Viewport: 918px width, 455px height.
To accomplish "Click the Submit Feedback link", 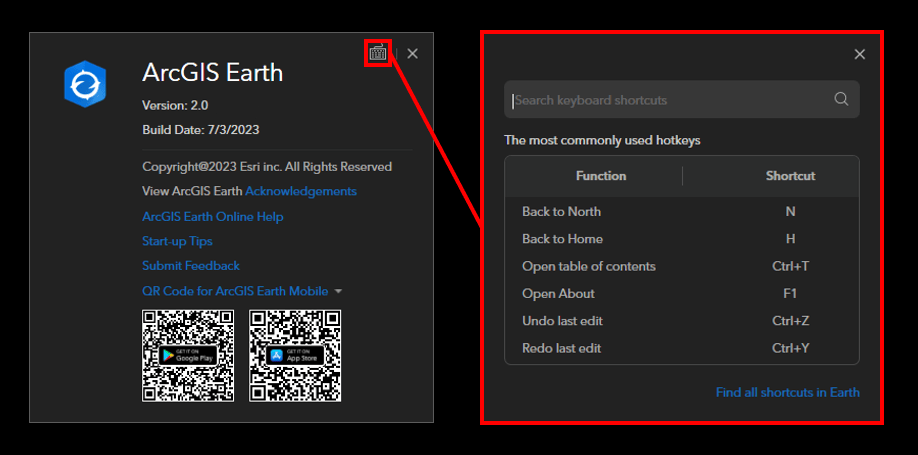I will point(191,266).
